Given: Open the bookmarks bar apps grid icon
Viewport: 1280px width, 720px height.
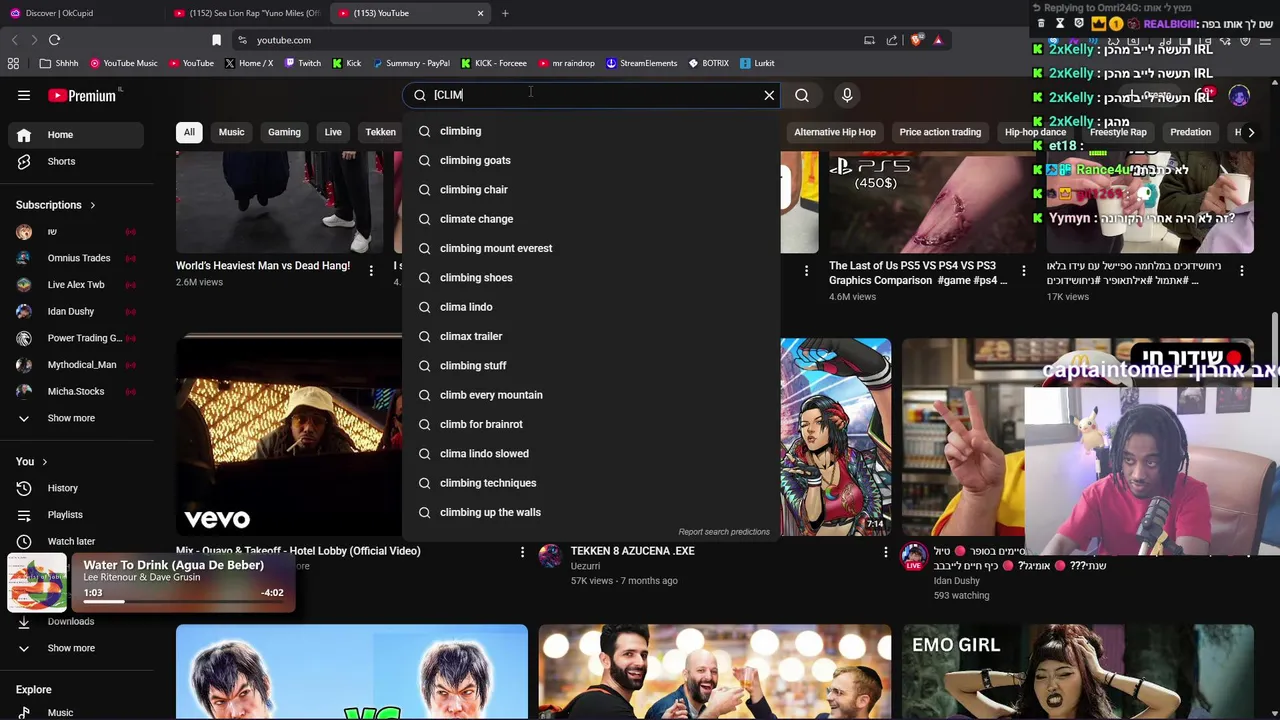Looking at the screenshot, I should click(x=13, y=63).
